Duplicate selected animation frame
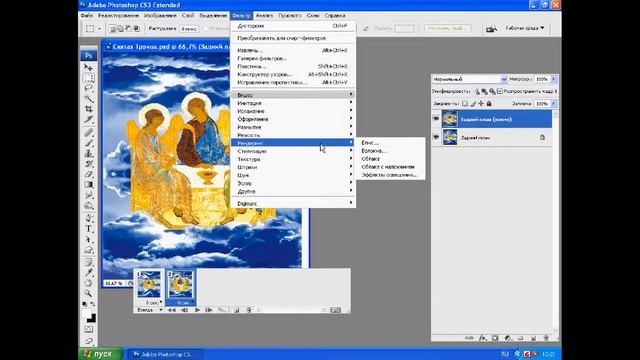The image size is (640, 360). pos(237,310)
